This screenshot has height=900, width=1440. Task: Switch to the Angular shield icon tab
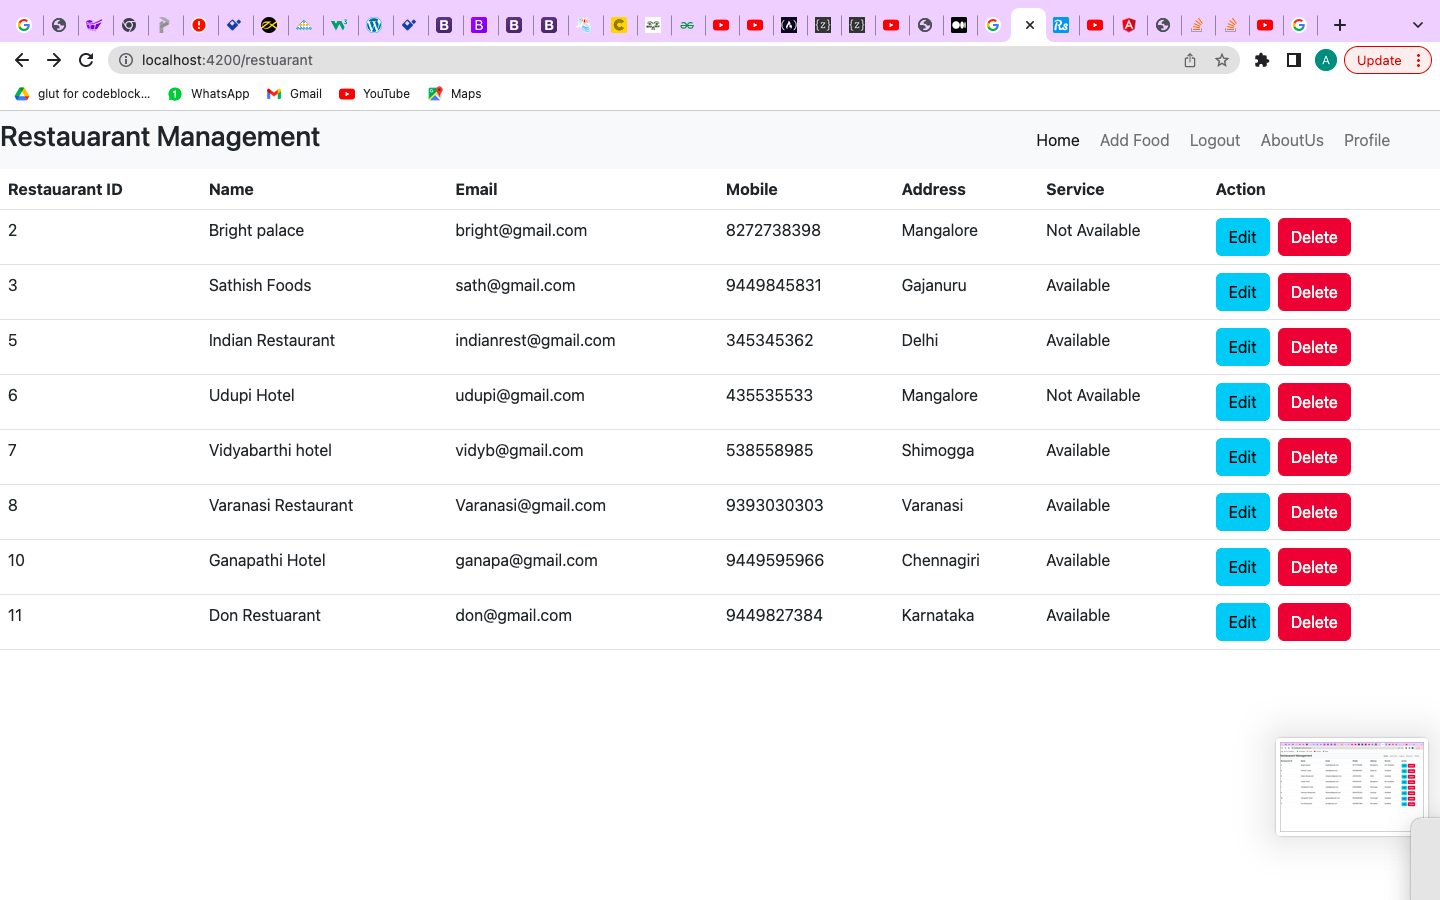tap(1130, 25)
